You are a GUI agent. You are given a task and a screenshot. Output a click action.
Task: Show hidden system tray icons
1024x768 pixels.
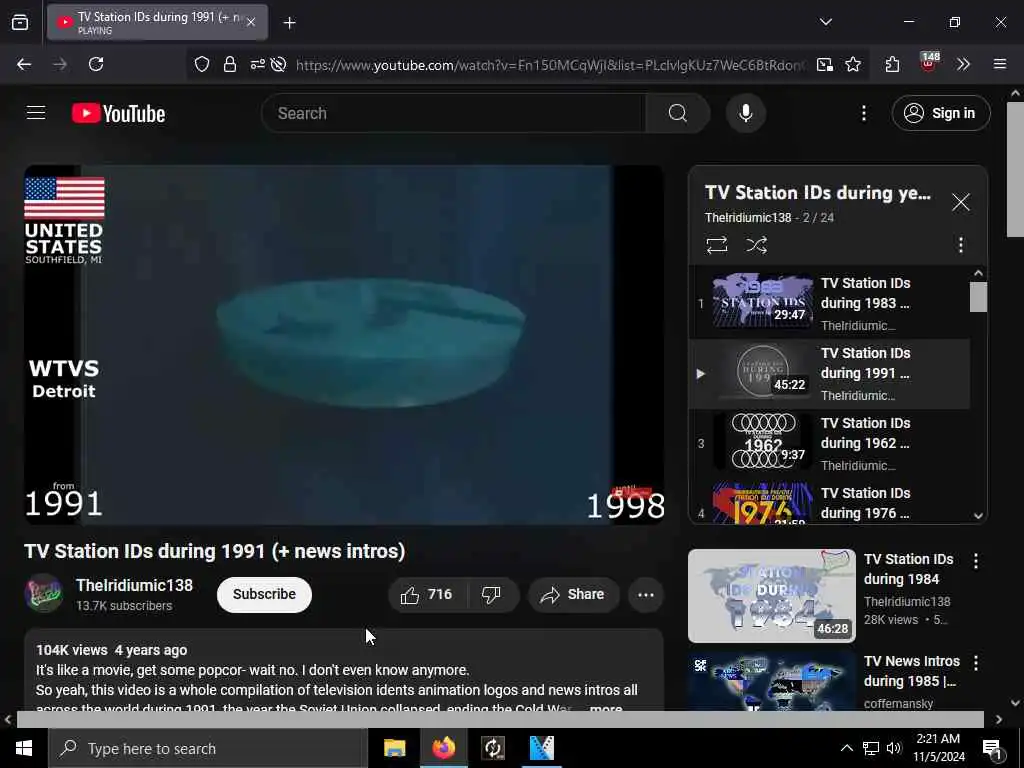[846, 748]
